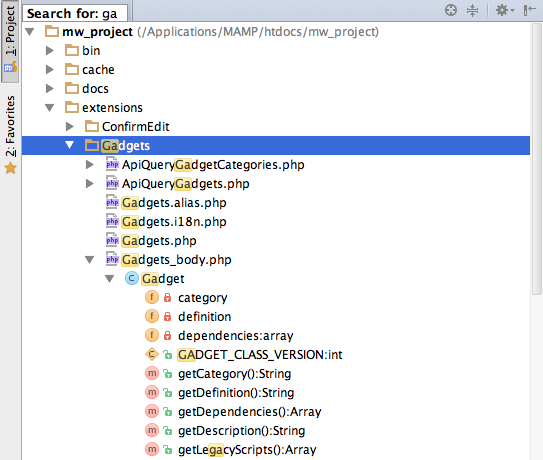
Task: Click the scroll from source target icon
Action: pyautogui.click(x=451, y=10)
